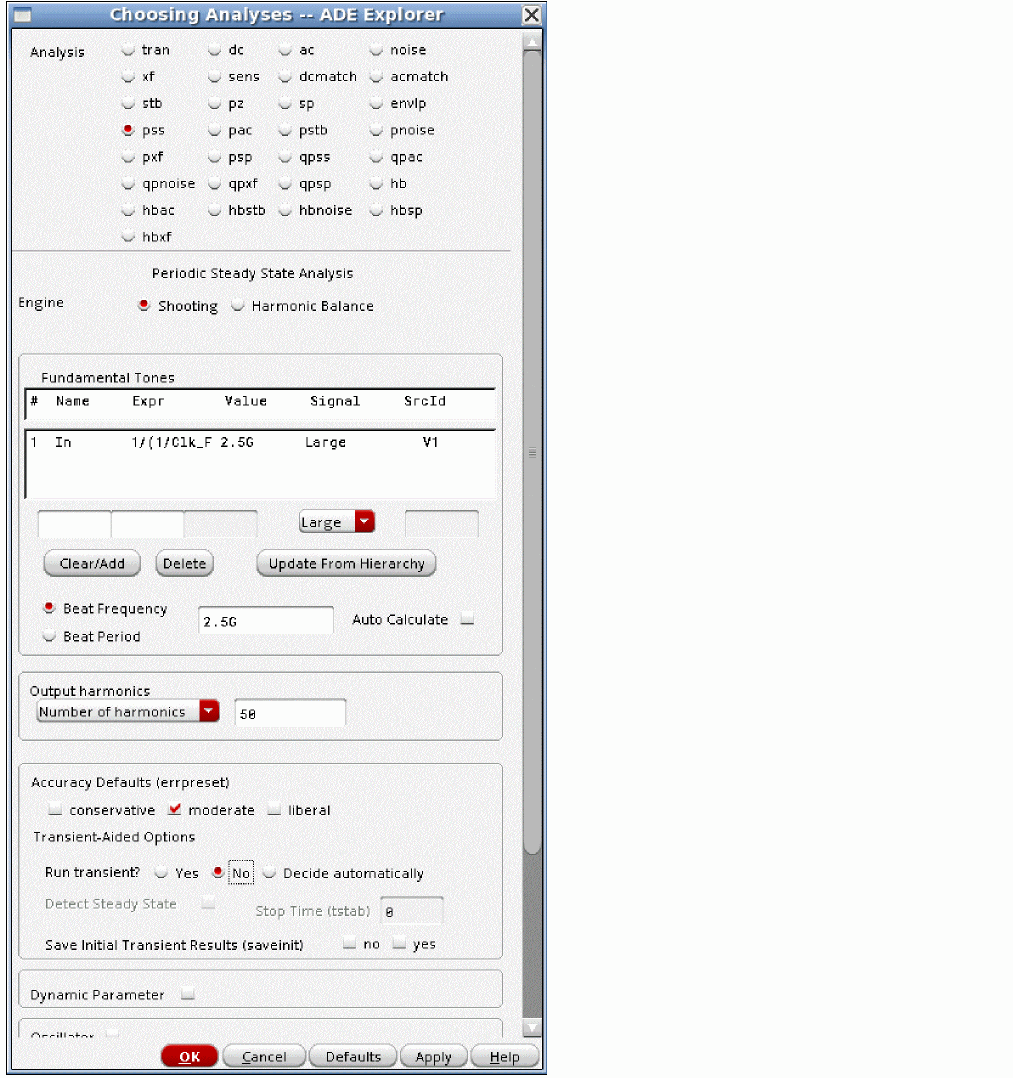Select the tran analysis option
The image size is (1013, 1078).
tap(128, 50)
